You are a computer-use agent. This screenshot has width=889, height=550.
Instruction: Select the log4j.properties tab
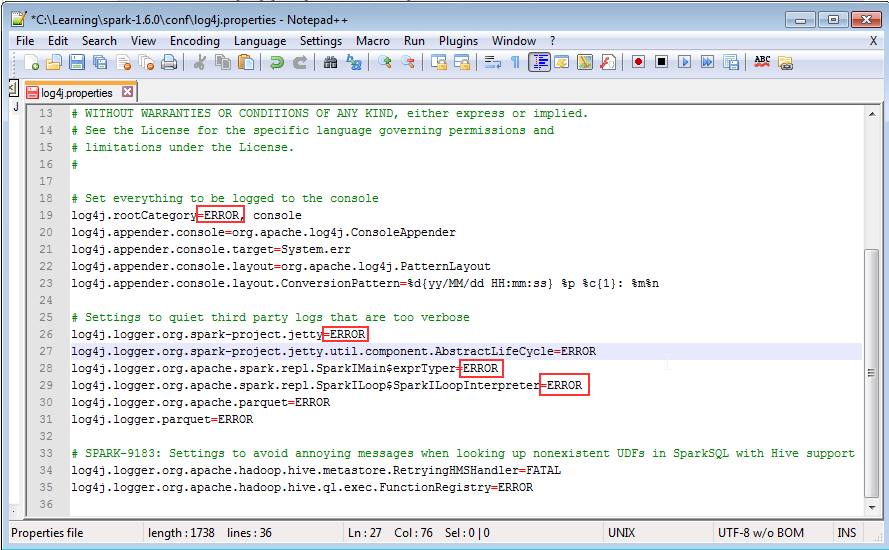(76, 93)
